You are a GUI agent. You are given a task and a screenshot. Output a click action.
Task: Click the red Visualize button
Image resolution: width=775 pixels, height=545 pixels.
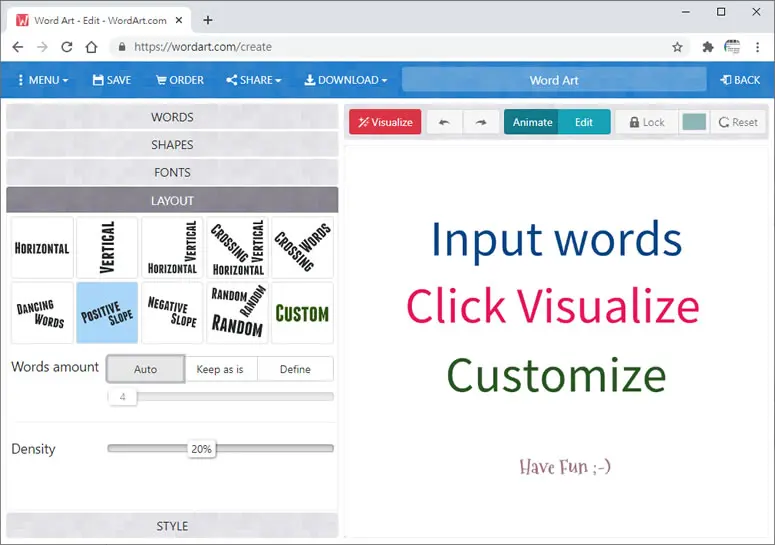tap(385, 122)
